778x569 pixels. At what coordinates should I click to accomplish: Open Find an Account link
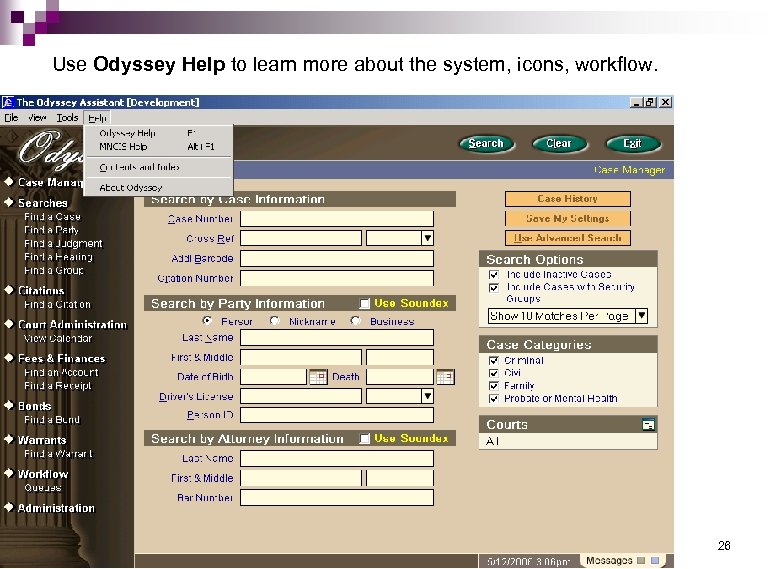(x=61, y=372)
